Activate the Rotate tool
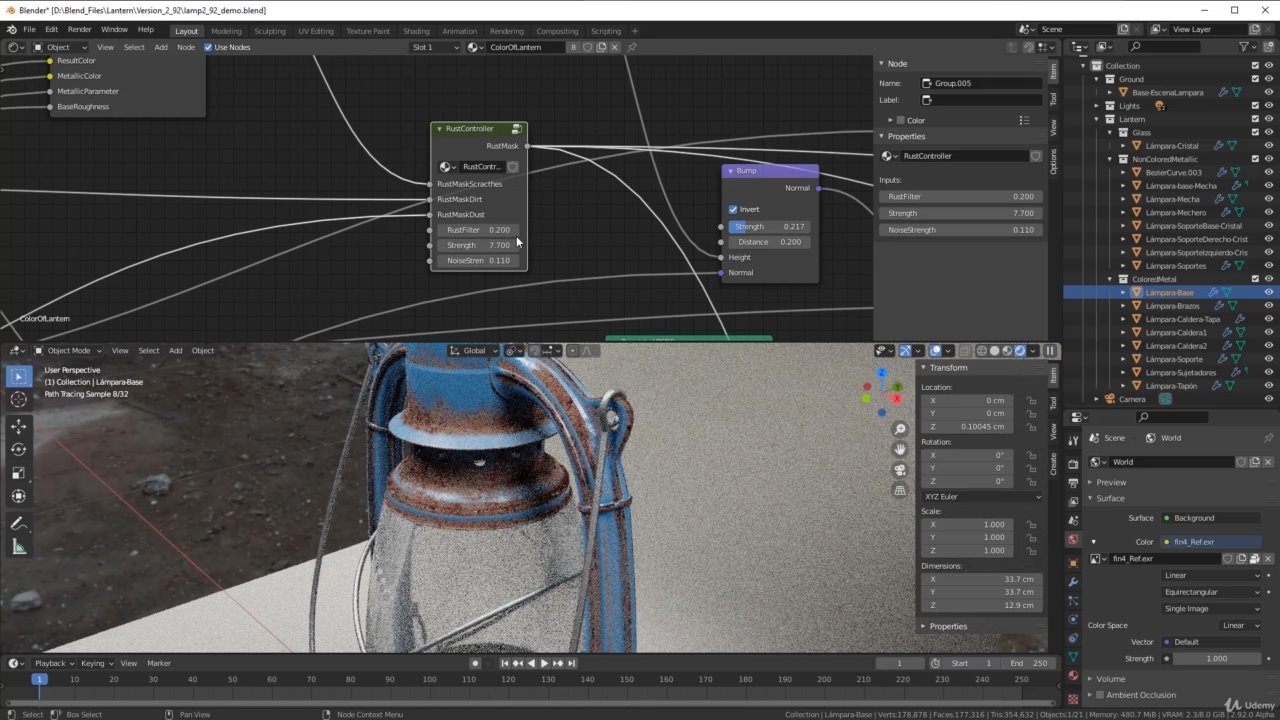This screenshot has width=1280, height=720. [18, 449]
